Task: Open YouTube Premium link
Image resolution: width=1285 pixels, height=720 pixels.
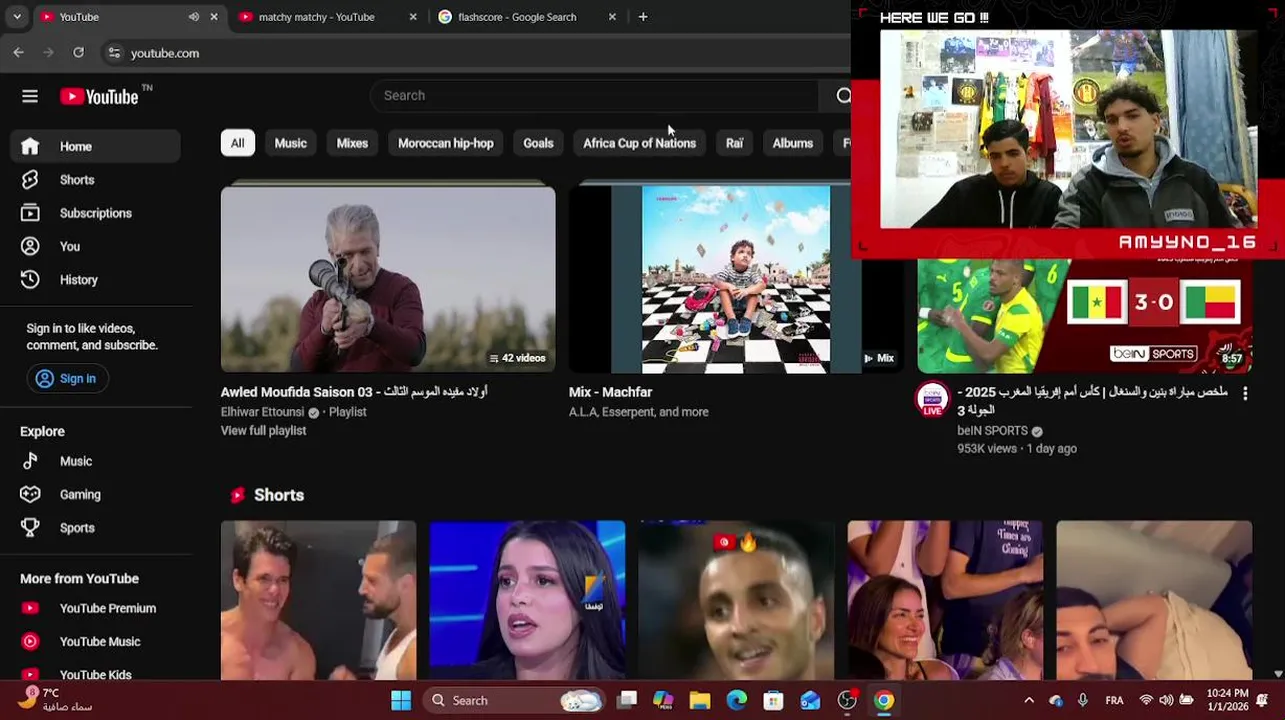Action: coord(96,608)
